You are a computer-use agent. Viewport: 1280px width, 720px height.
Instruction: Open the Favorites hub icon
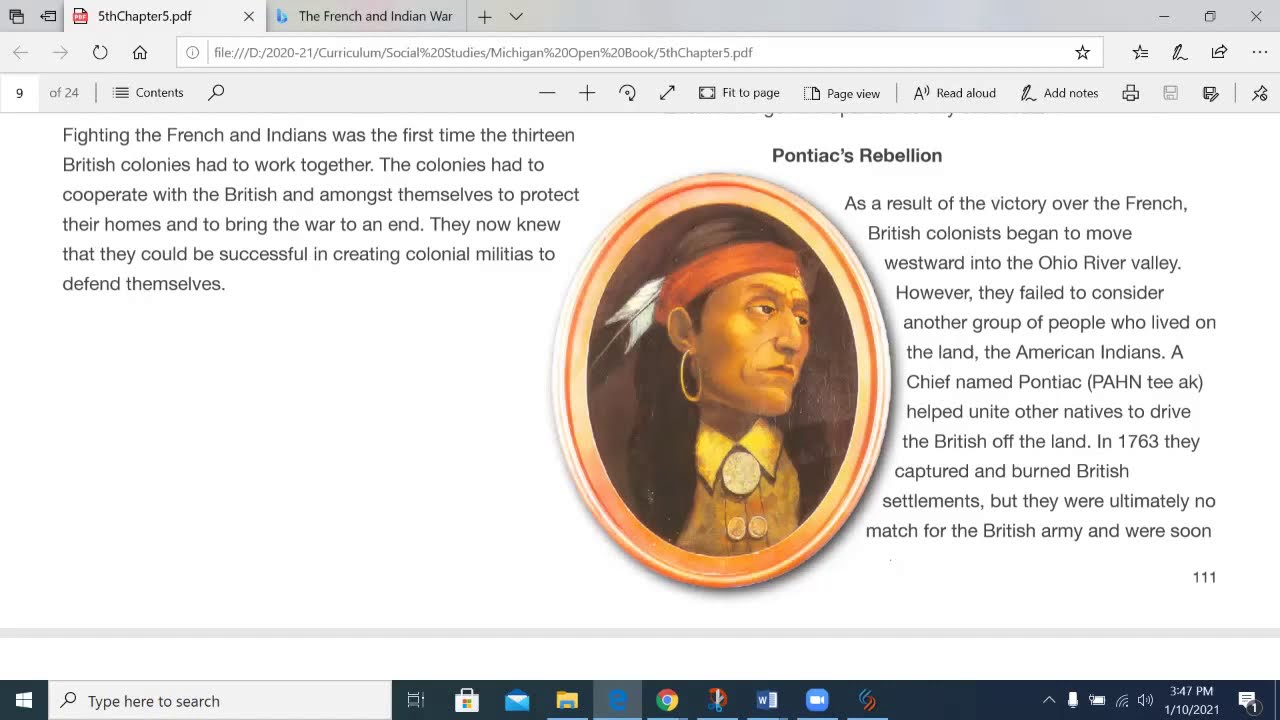coord(1141,52)
